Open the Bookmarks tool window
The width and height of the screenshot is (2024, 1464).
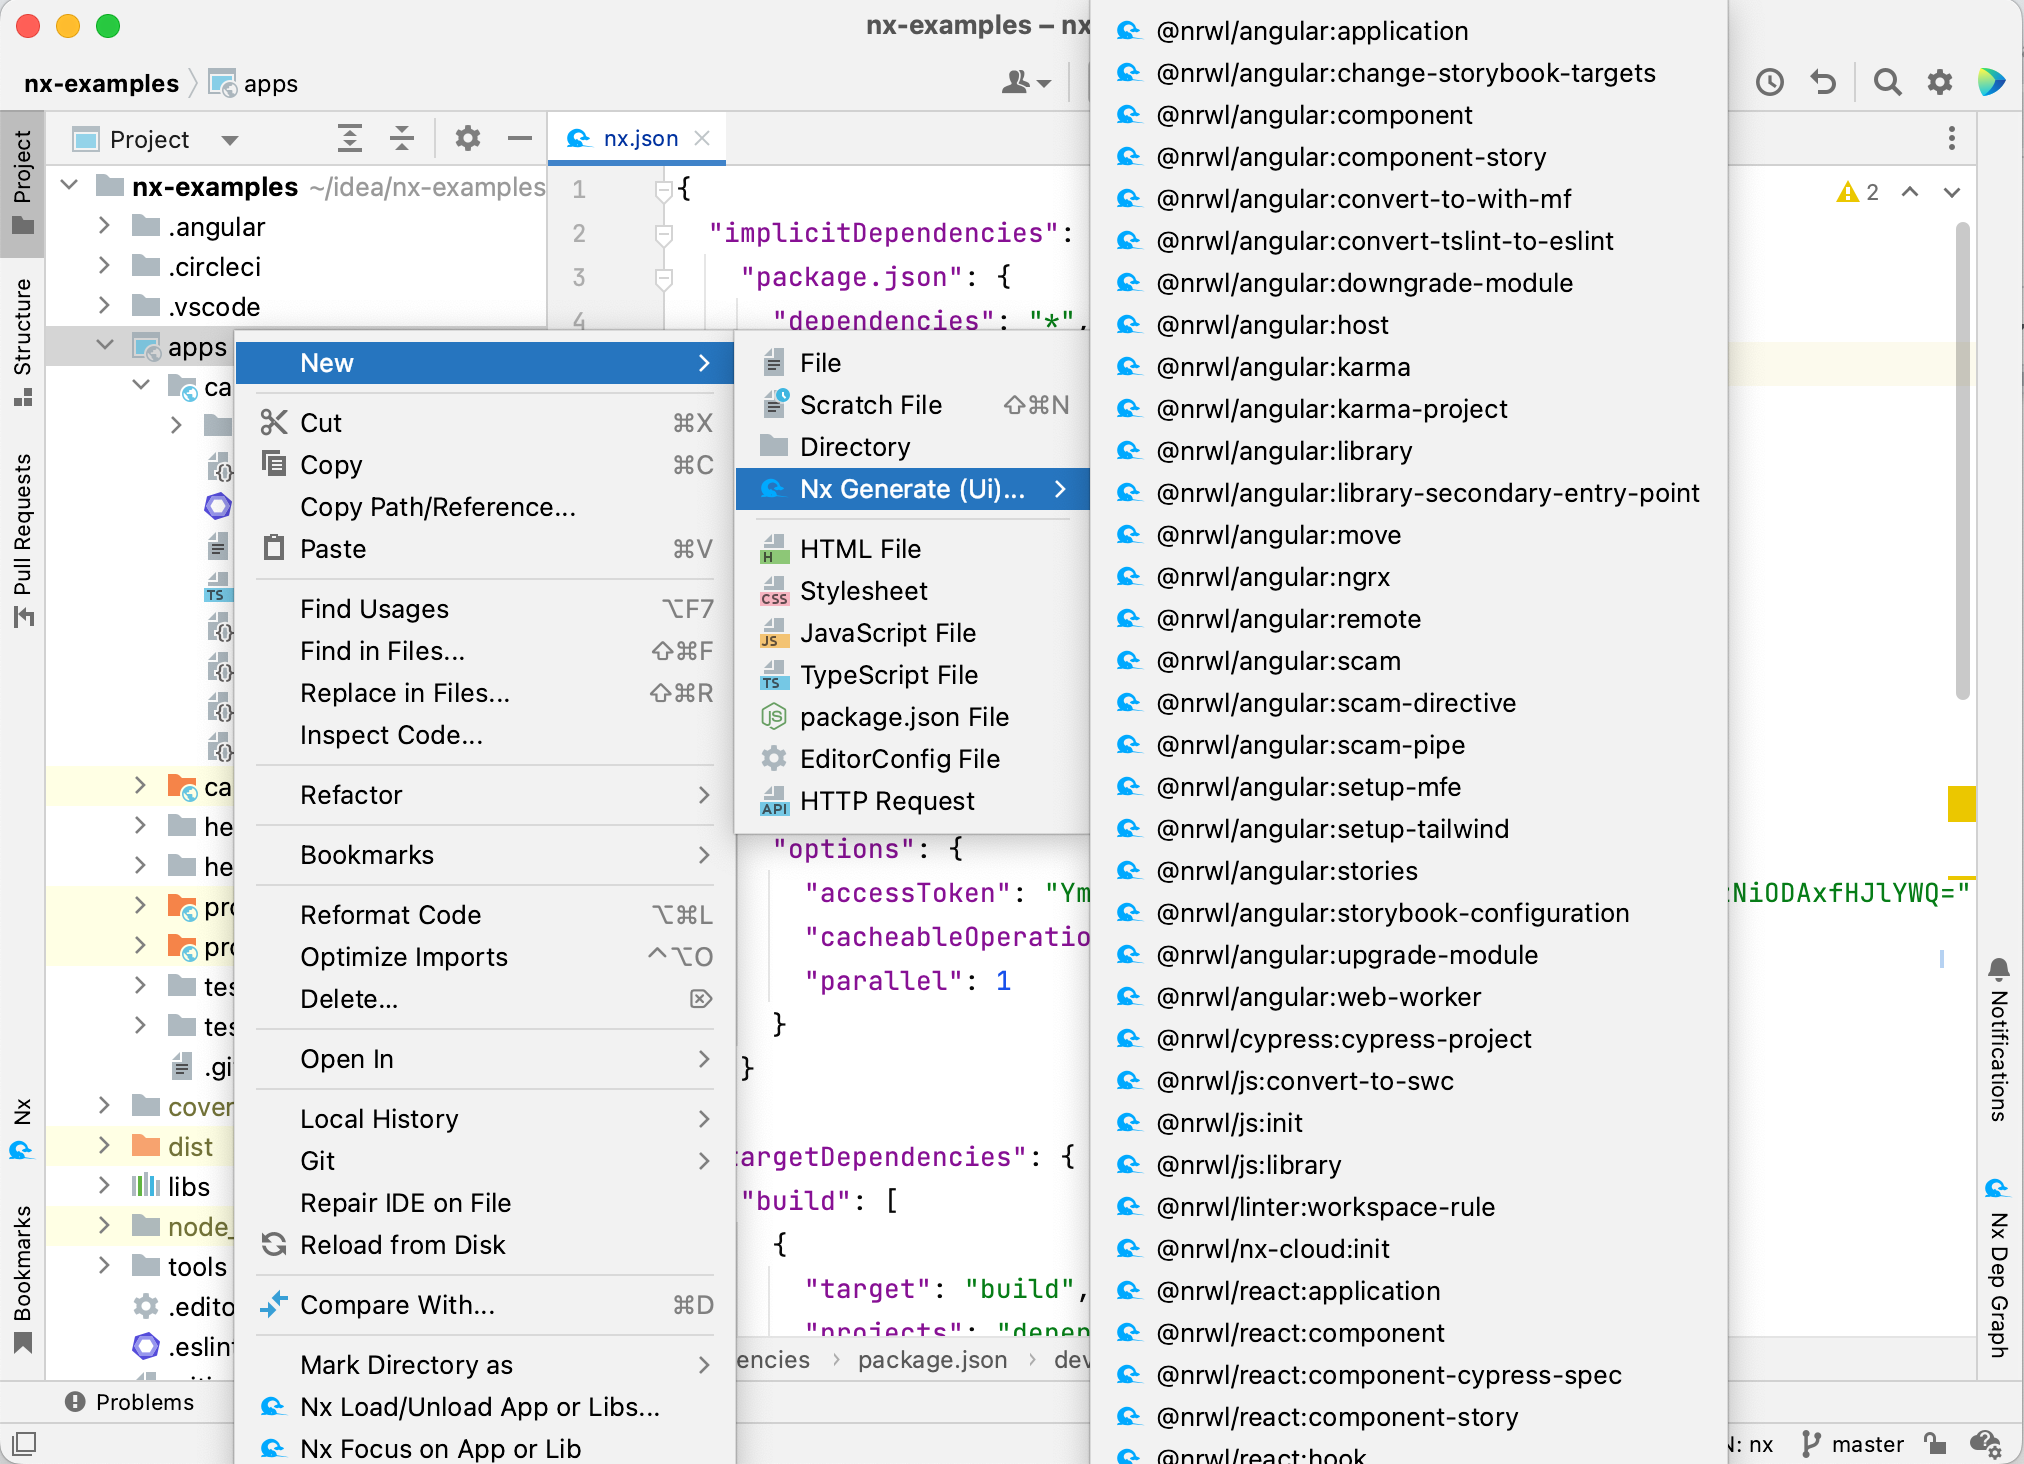pyautogui.click(x=22, y=1278)
